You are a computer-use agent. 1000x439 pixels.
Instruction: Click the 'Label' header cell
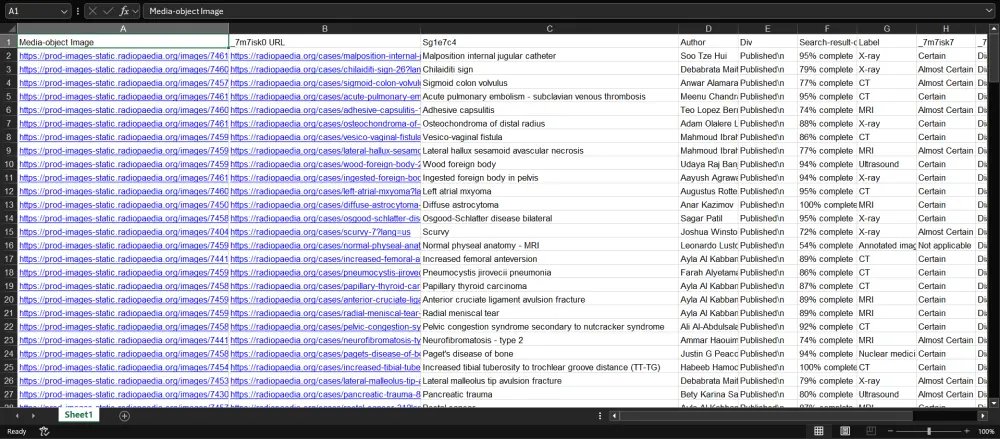click(886, 42)
